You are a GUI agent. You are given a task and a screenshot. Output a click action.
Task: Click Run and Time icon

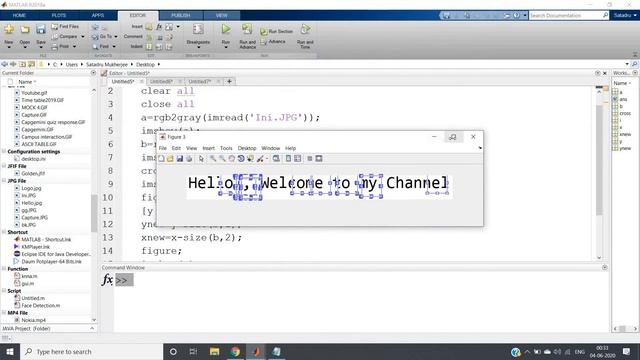pyautogui.click(x=305, y=29)
